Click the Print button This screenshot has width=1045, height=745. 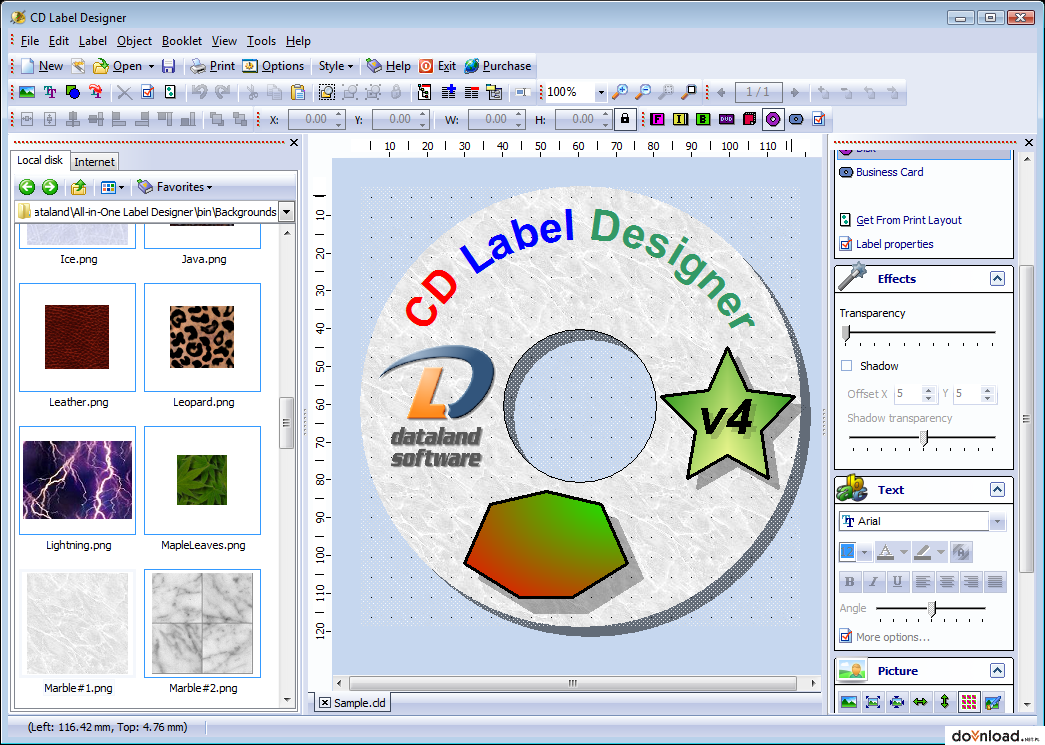[213, 66]
